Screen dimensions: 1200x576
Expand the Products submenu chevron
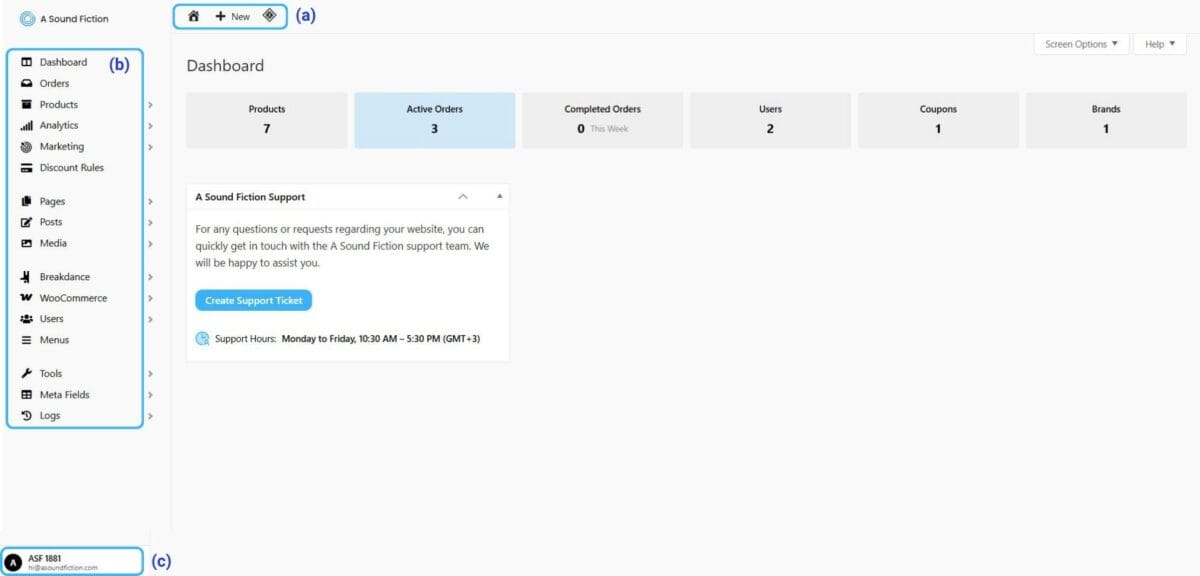[x=151, y=104]
